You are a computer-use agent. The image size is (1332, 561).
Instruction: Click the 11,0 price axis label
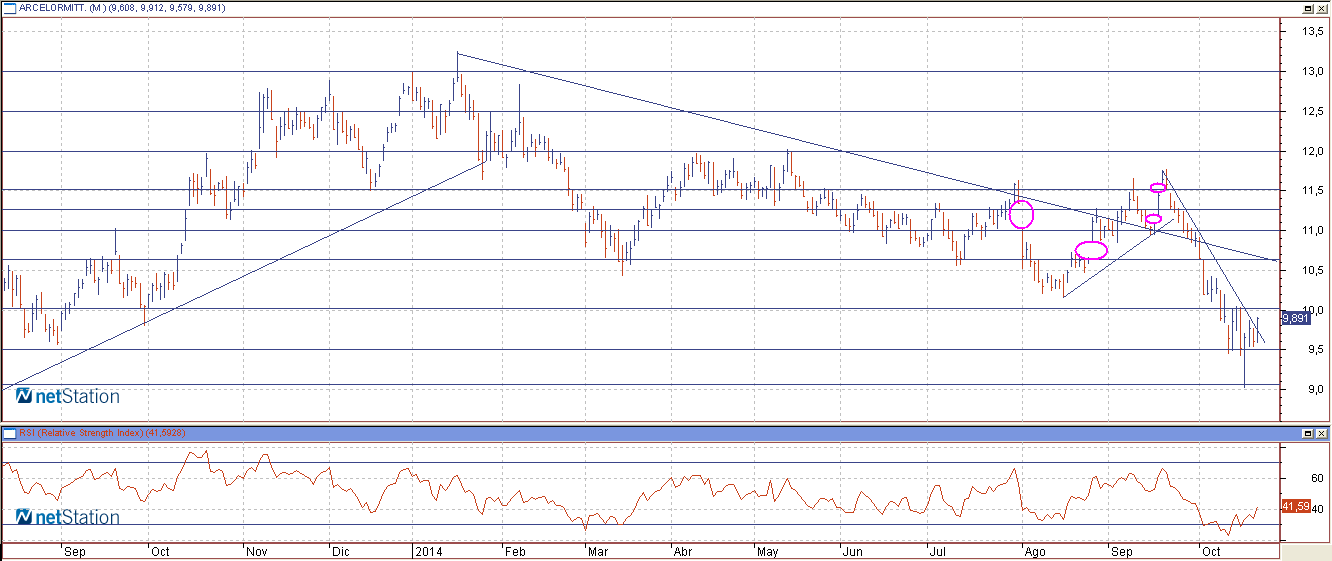pyautogui.click(x=1312, y=231)
